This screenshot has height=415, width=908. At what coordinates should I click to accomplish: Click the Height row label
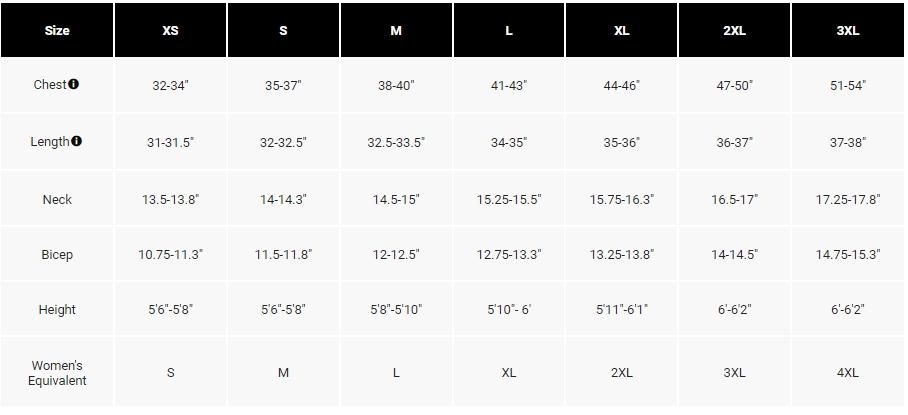coord(57,309)
